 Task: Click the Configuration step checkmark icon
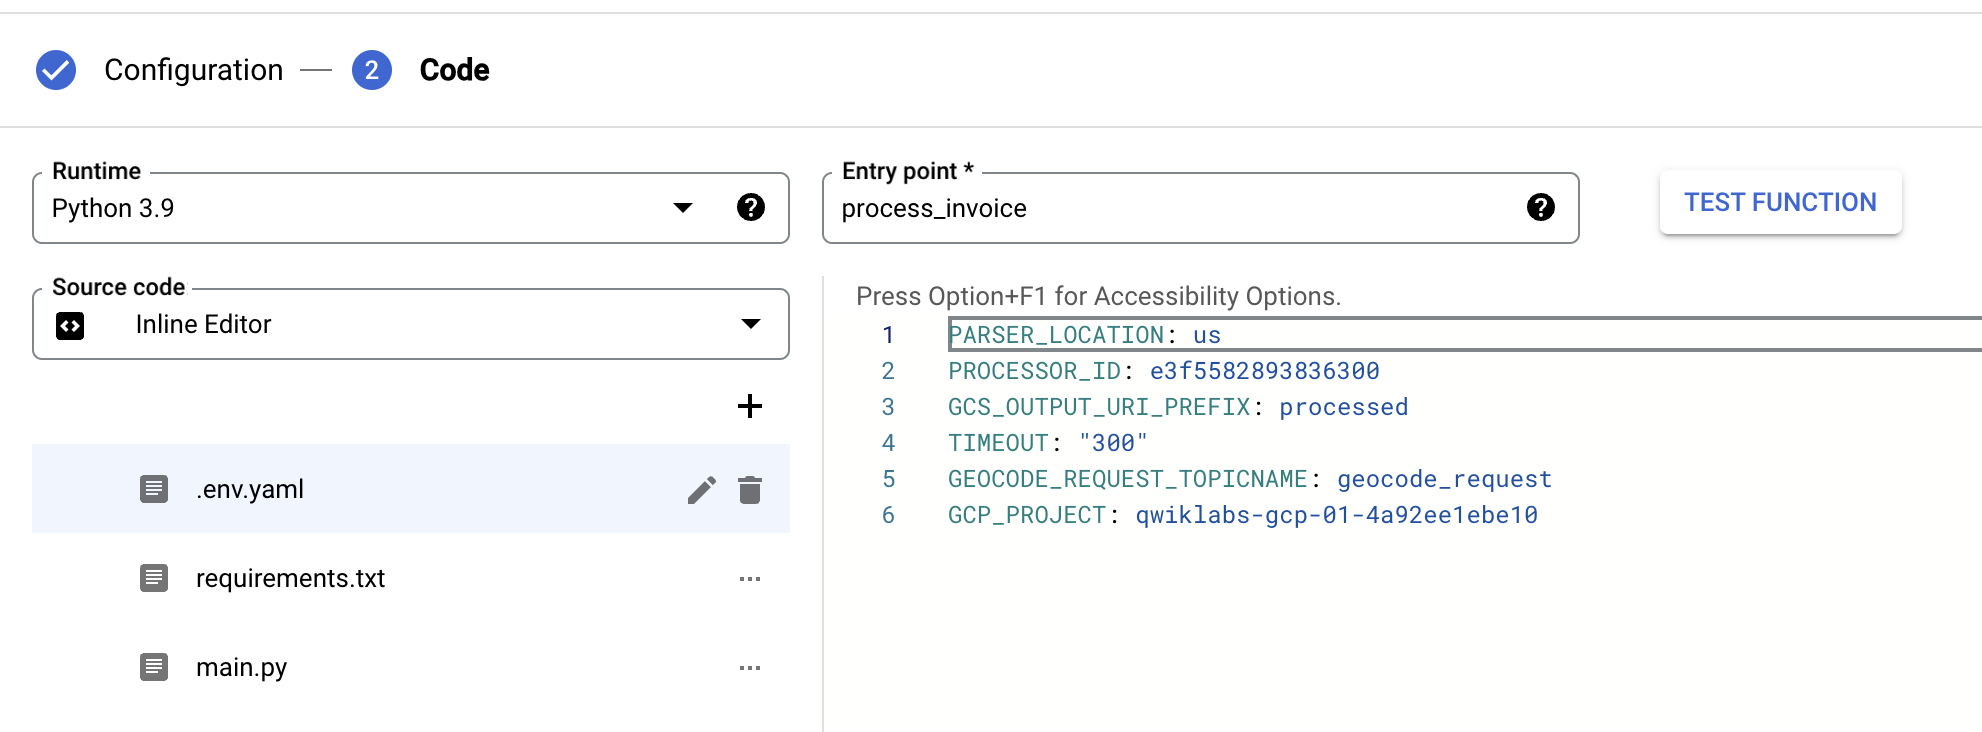(56, 70)
